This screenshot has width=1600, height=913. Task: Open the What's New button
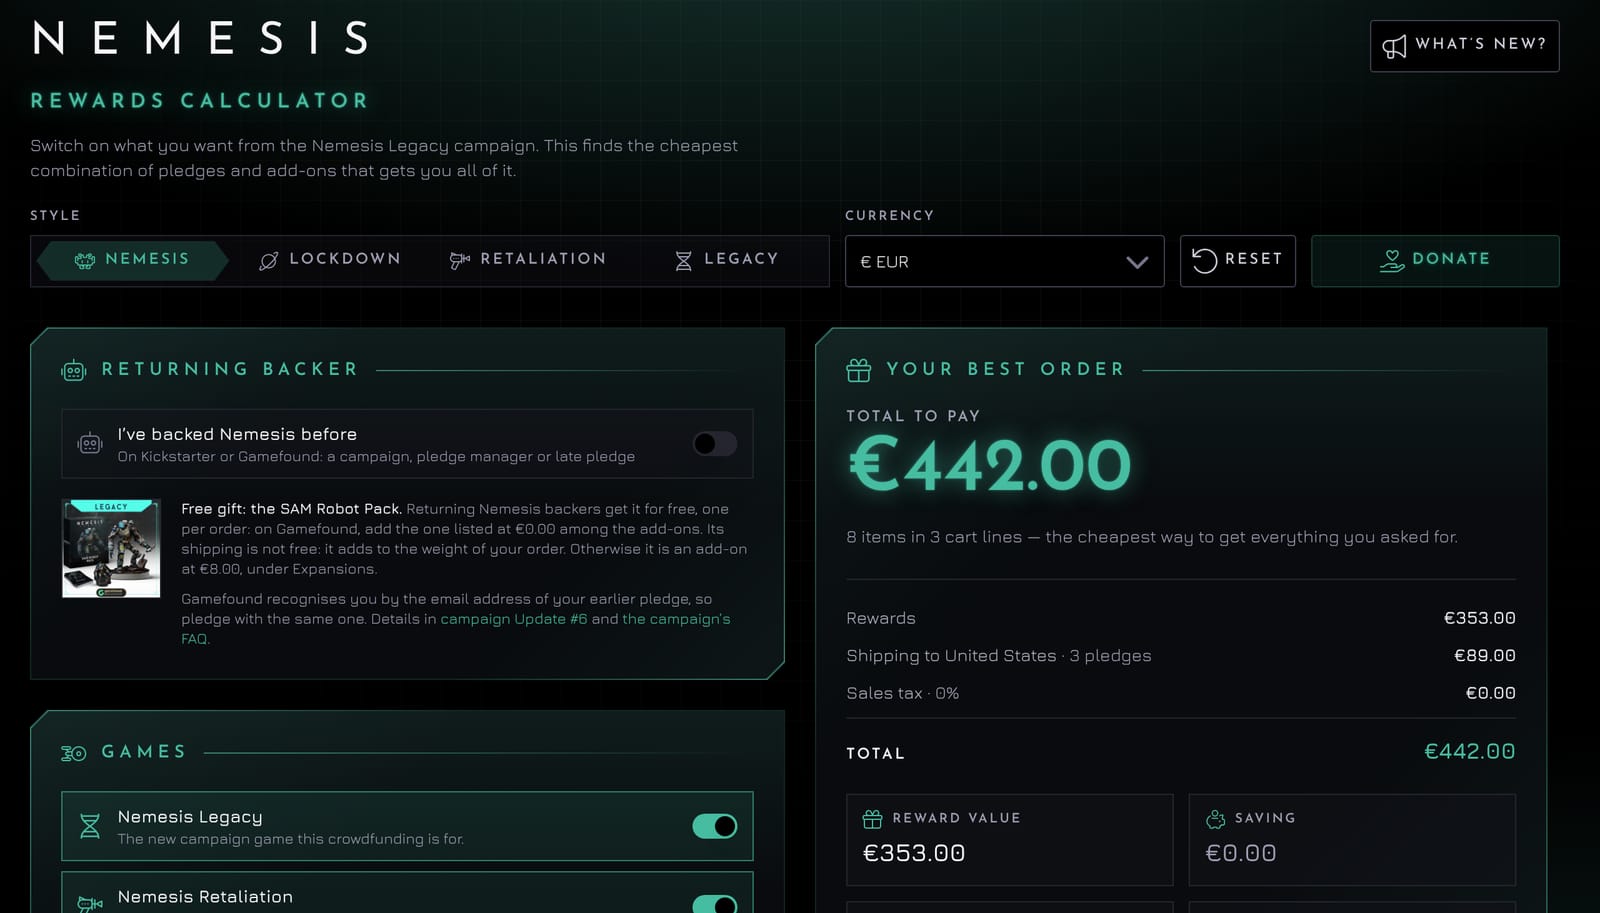[1464, 46]
